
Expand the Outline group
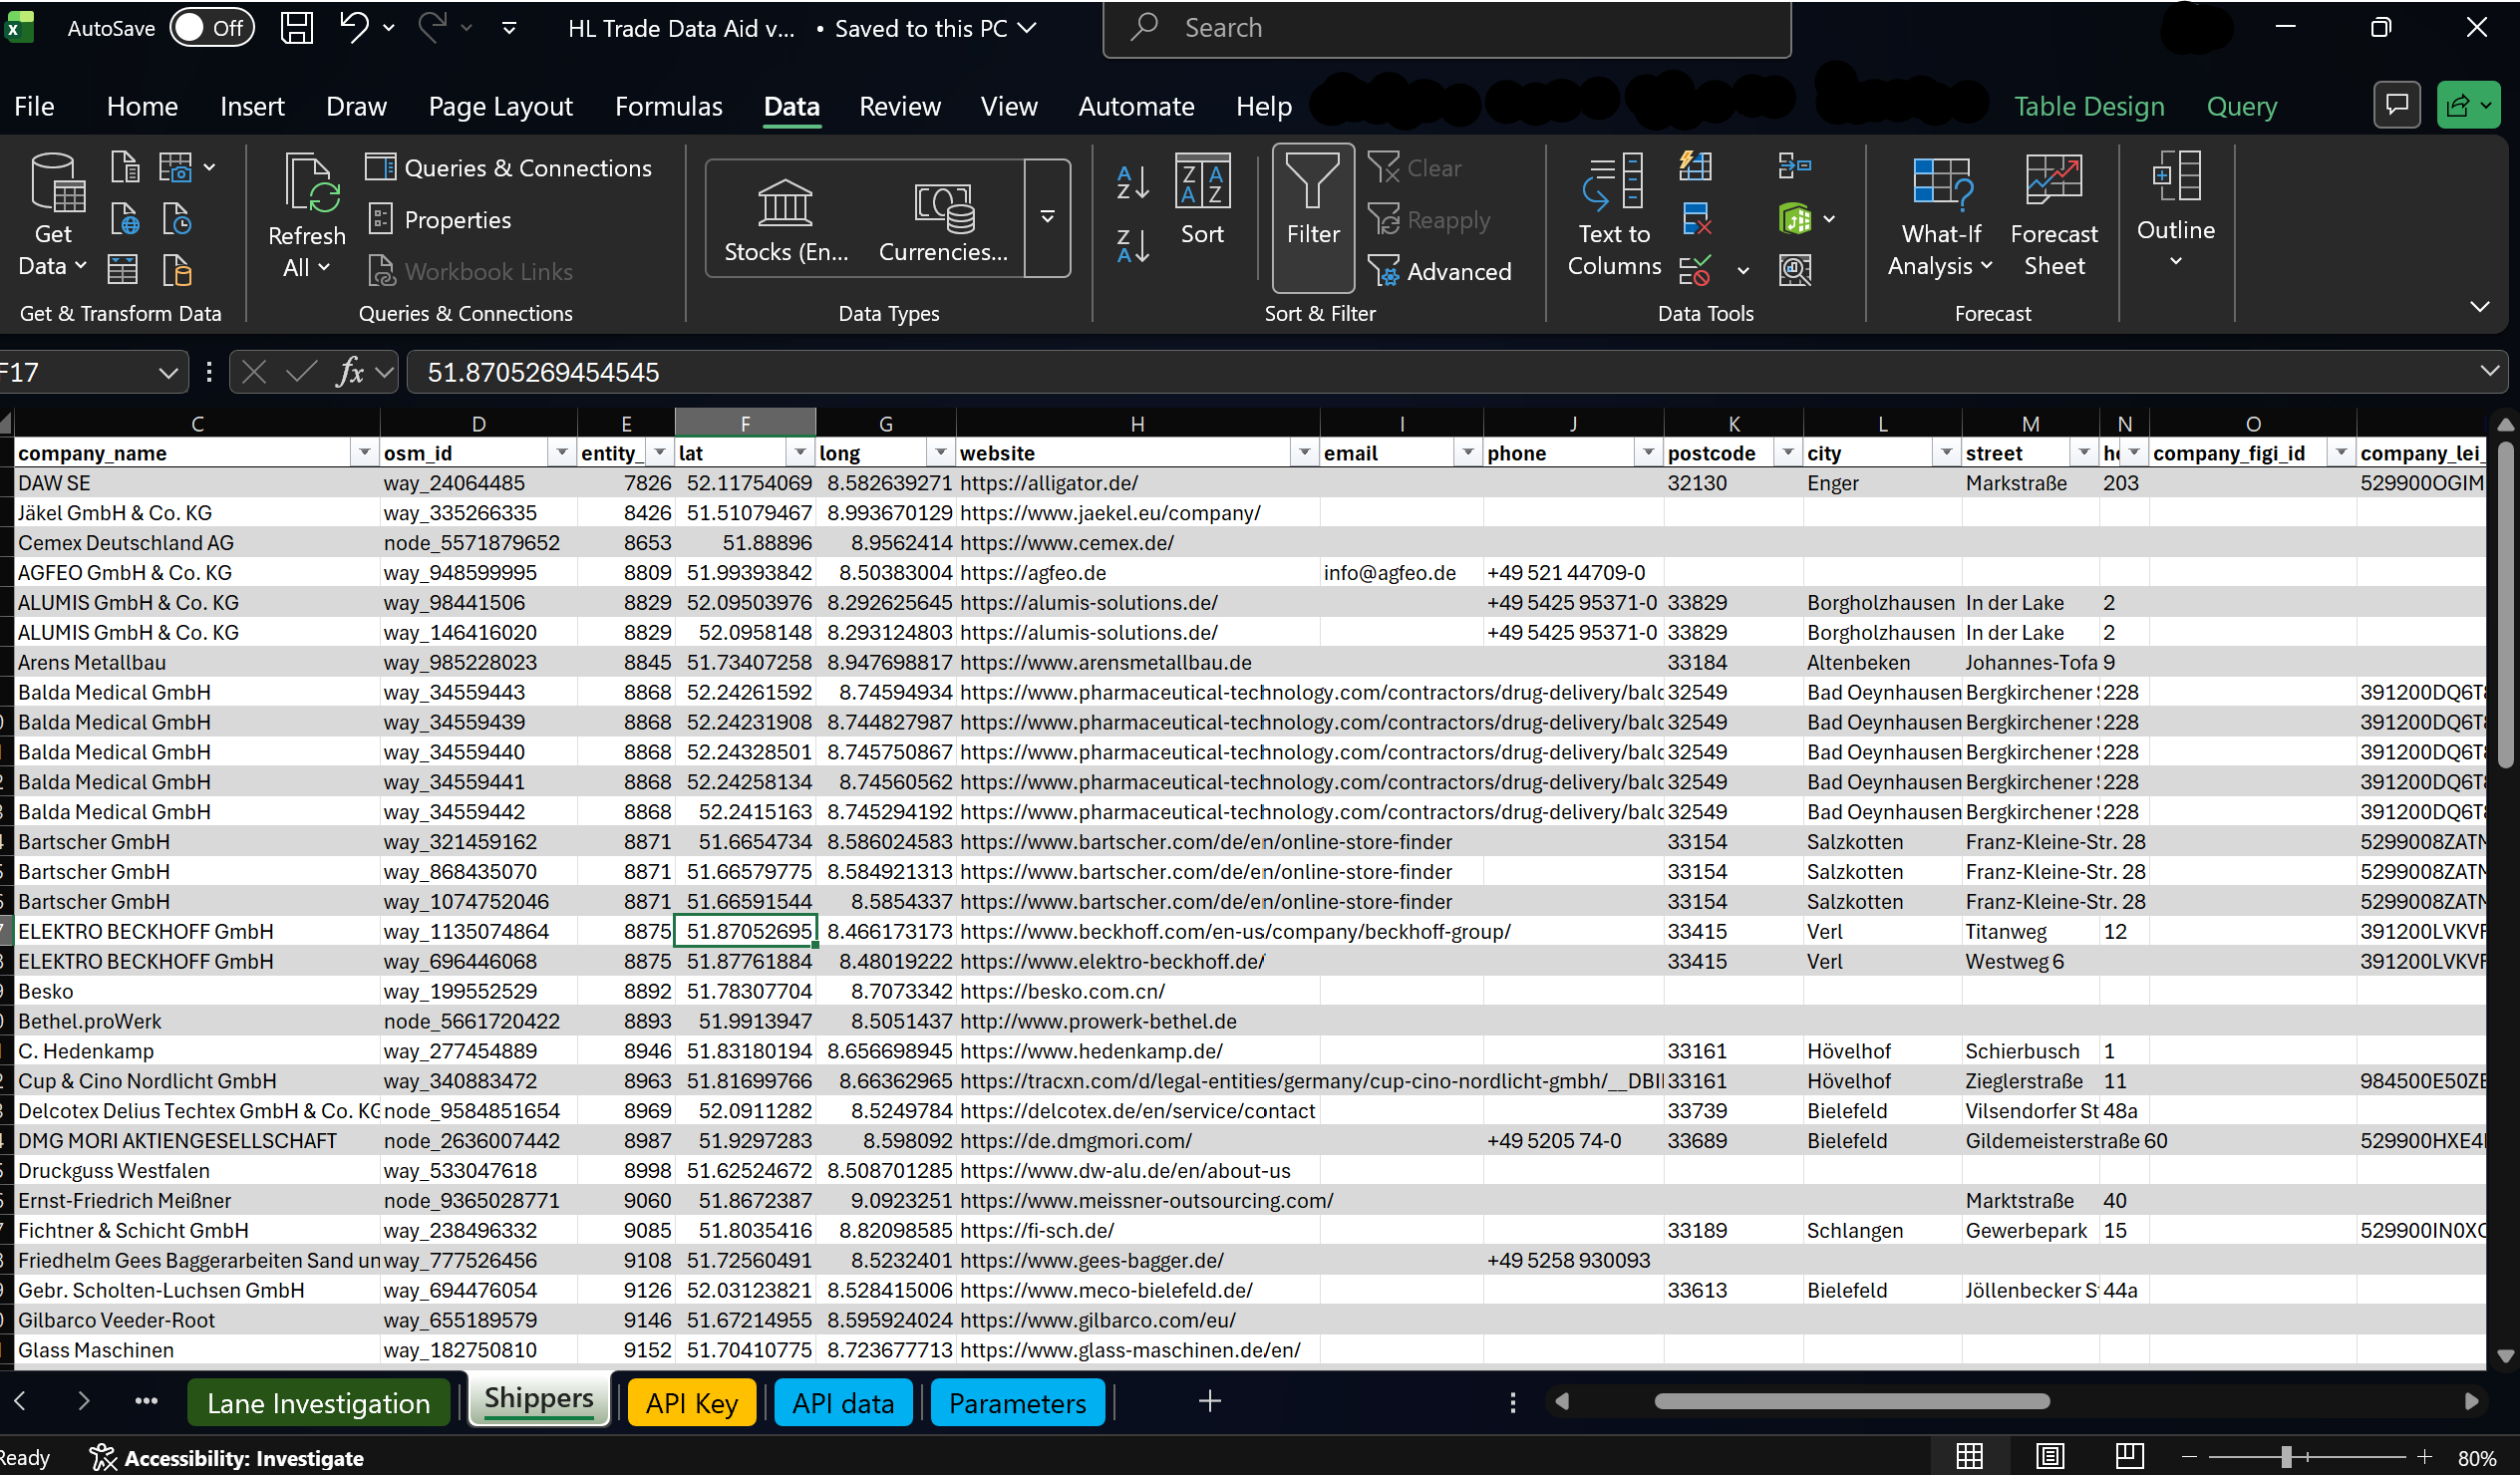coord(2175,210)
